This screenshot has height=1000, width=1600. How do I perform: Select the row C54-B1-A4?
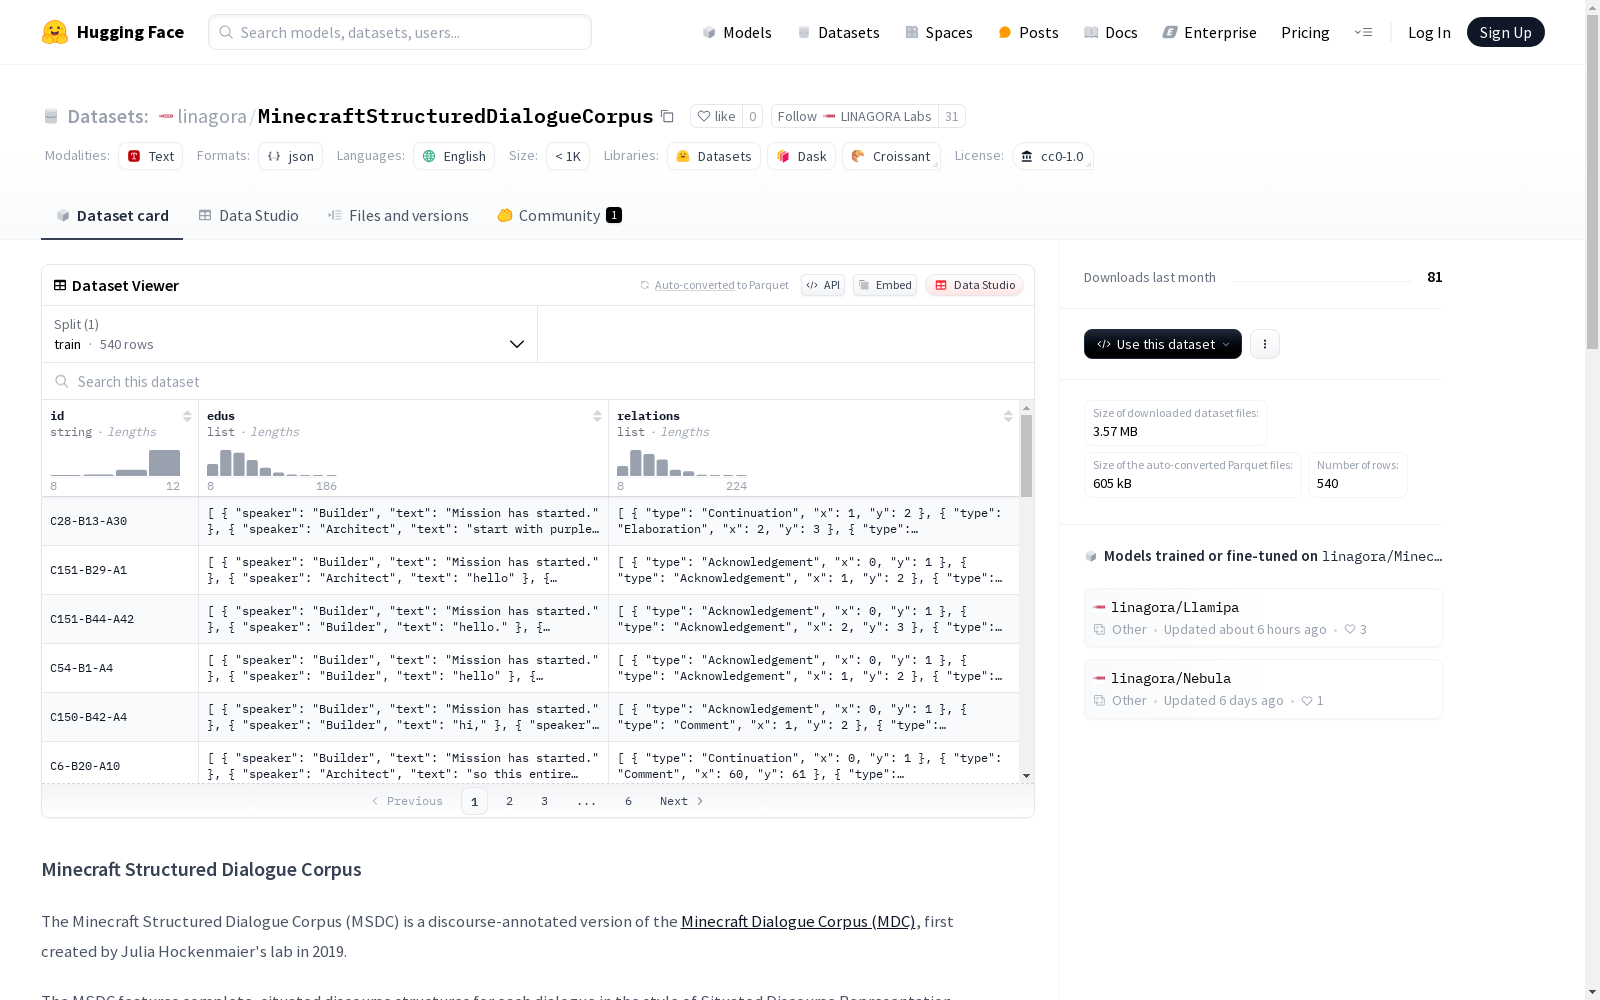coord(530,668)
